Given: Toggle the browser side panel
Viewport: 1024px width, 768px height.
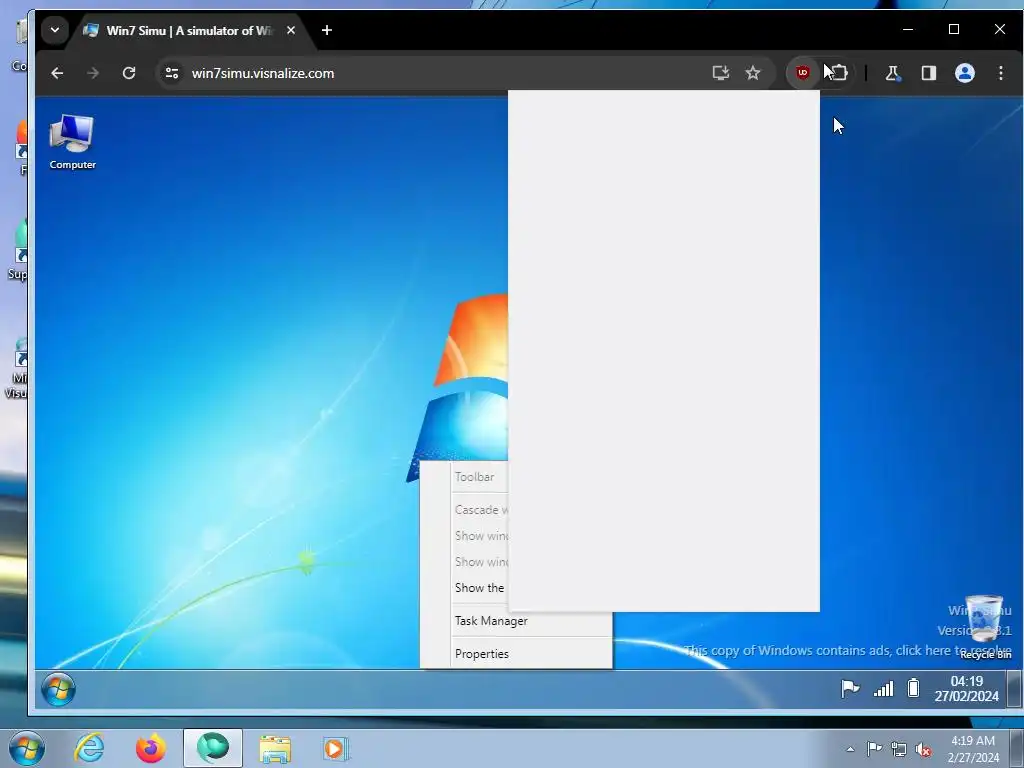Looking at the screenshot, I should pos(929,73).
